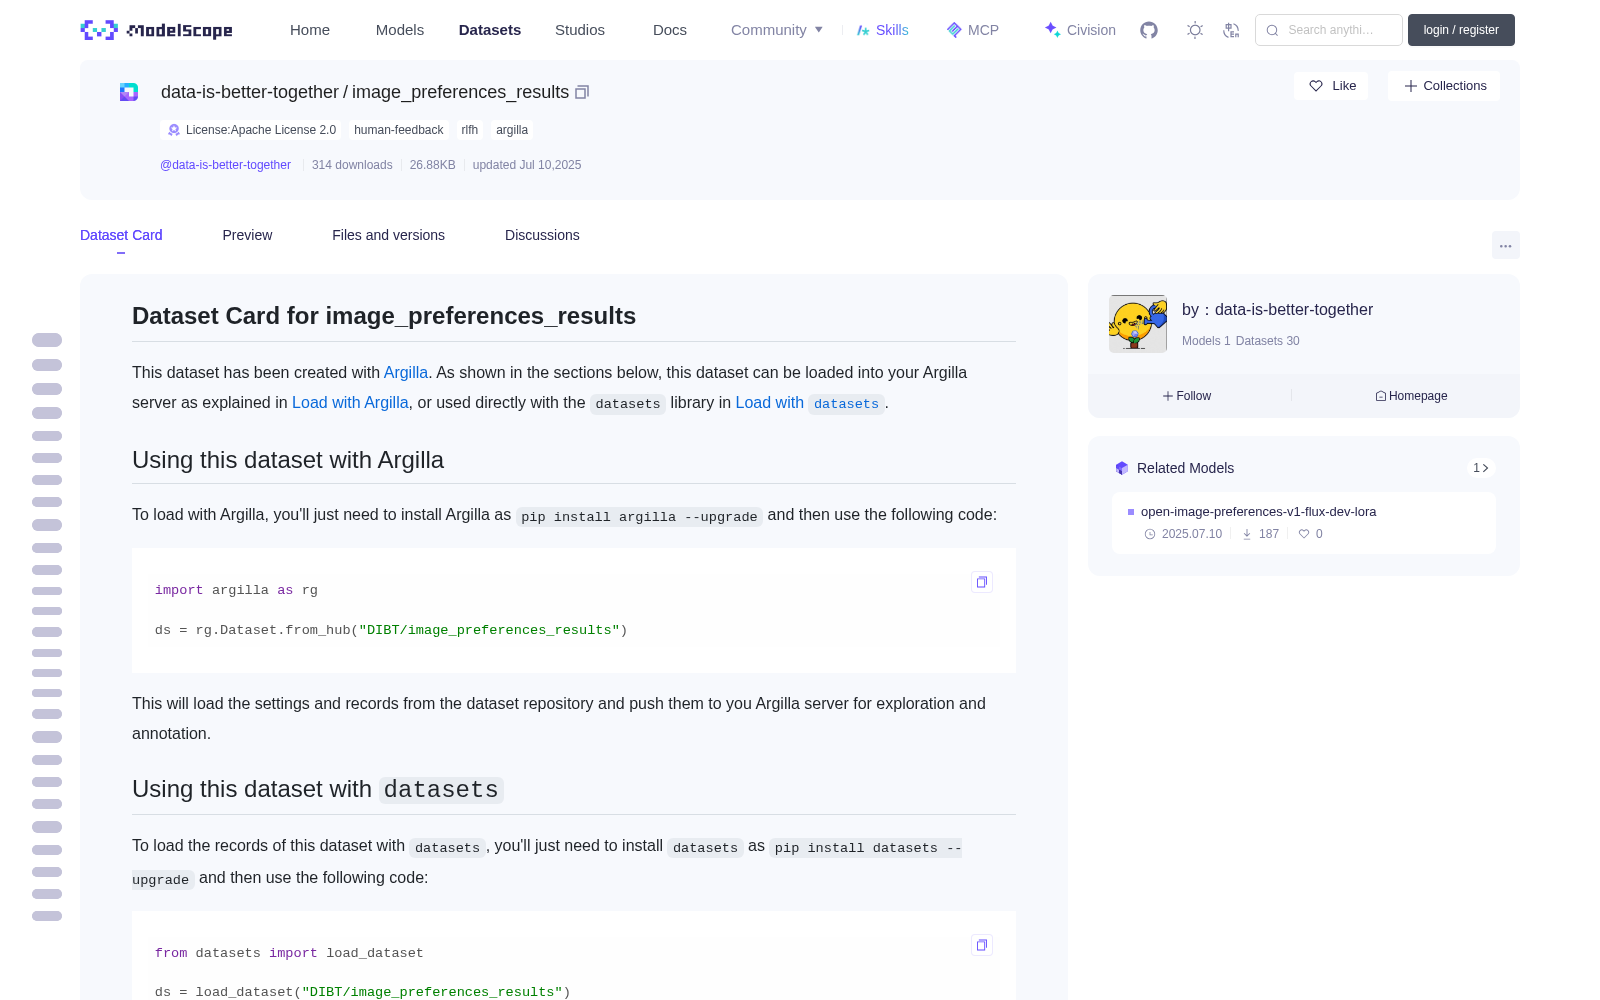Switch language with the translate icon

point(1231,30)
